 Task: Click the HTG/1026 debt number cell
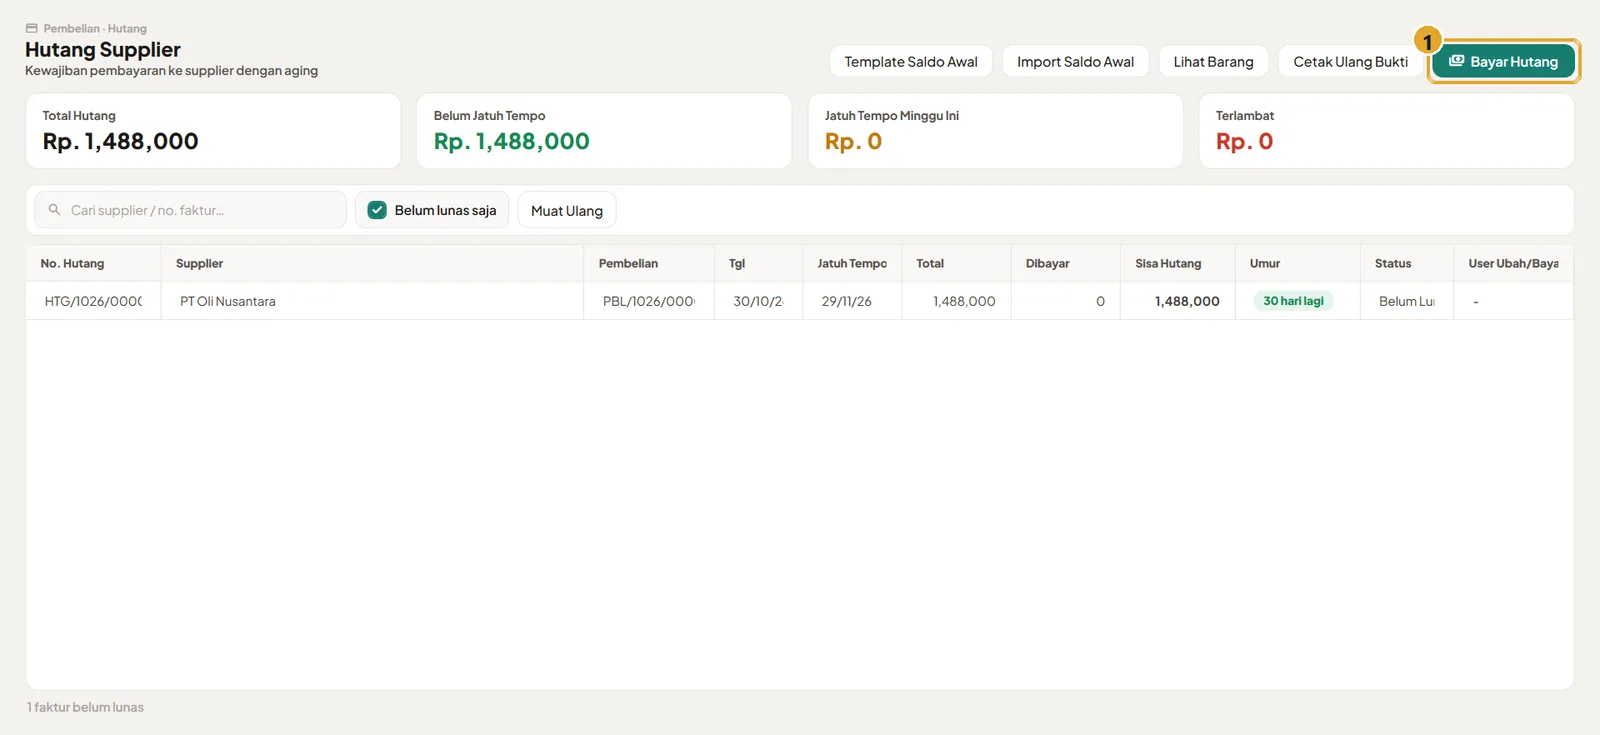[93, 301]
